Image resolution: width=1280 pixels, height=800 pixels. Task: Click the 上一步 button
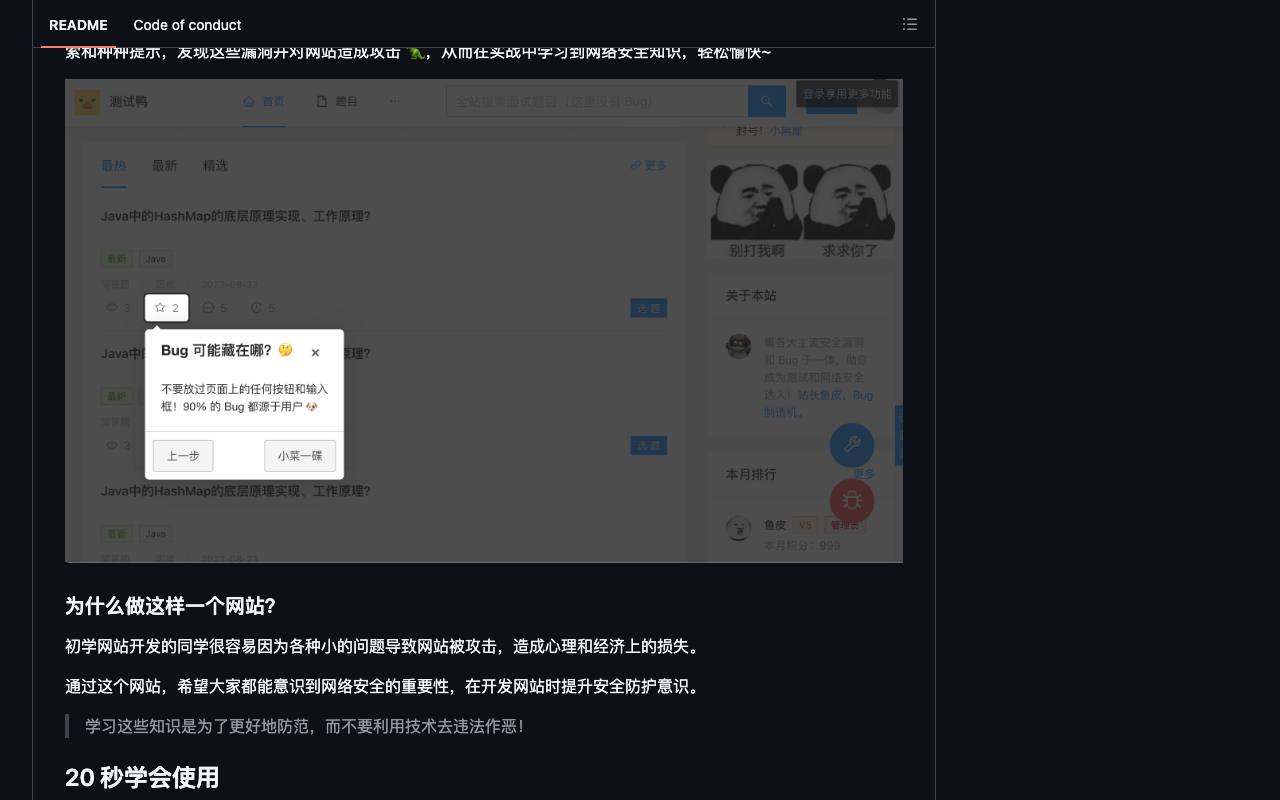(183, 456)
